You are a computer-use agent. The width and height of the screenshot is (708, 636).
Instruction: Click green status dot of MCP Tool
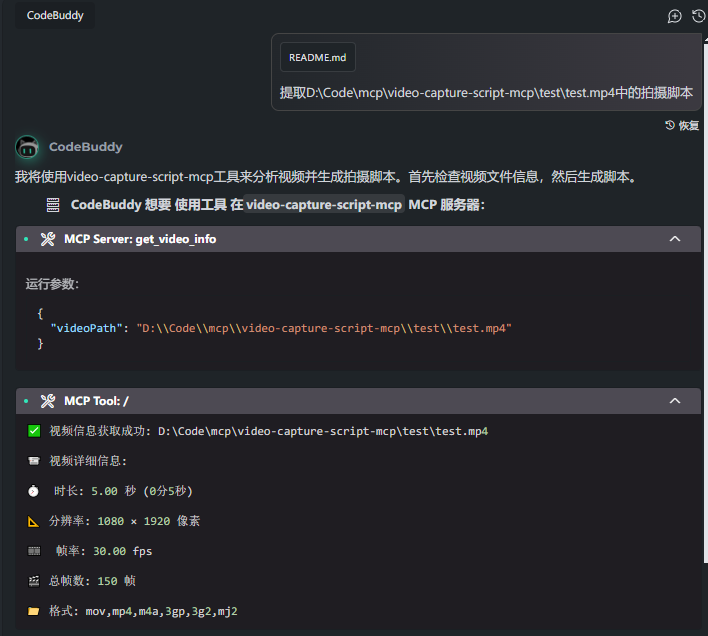pos(26,401)
